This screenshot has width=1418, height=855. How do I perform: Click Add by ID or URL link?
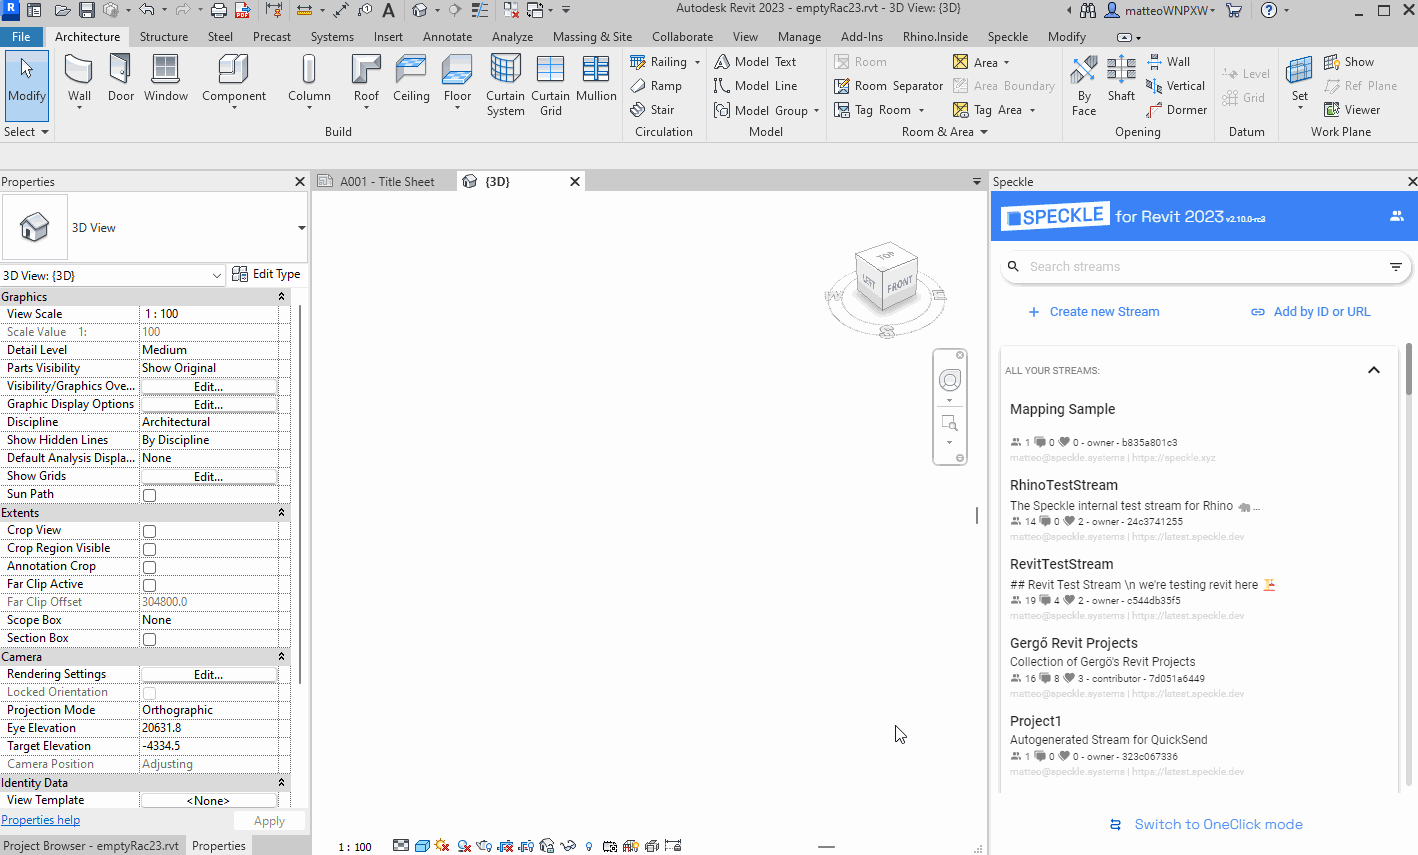pos(1310,312)
